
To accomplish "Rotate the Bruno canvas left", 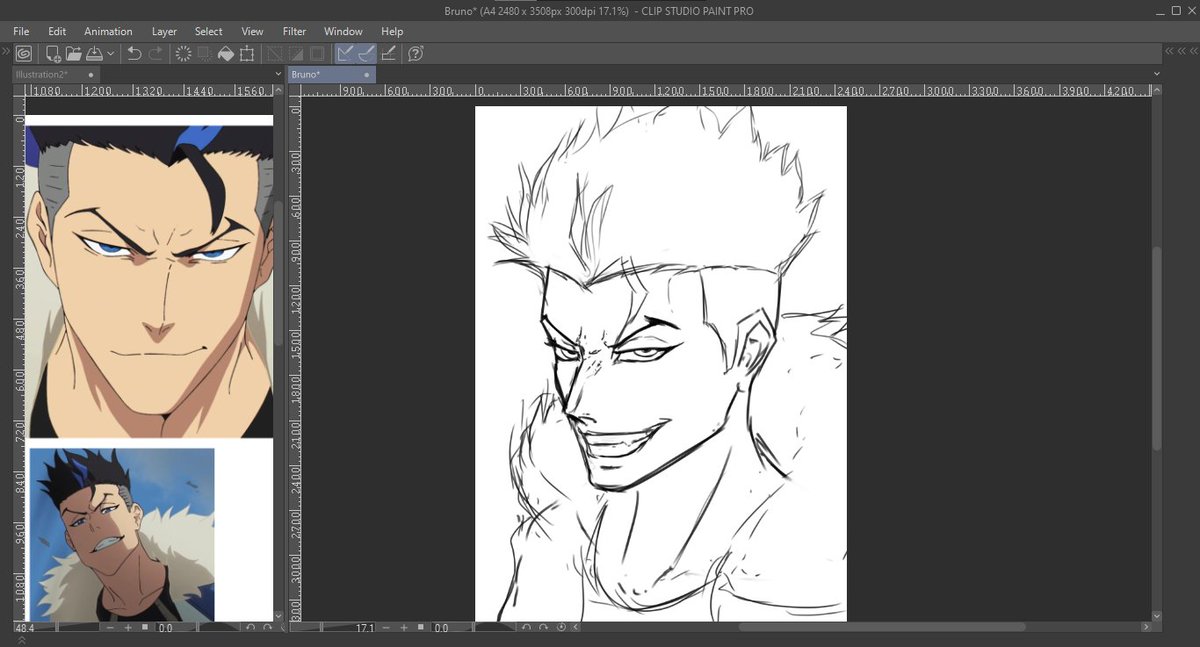I will coord(526,628).
